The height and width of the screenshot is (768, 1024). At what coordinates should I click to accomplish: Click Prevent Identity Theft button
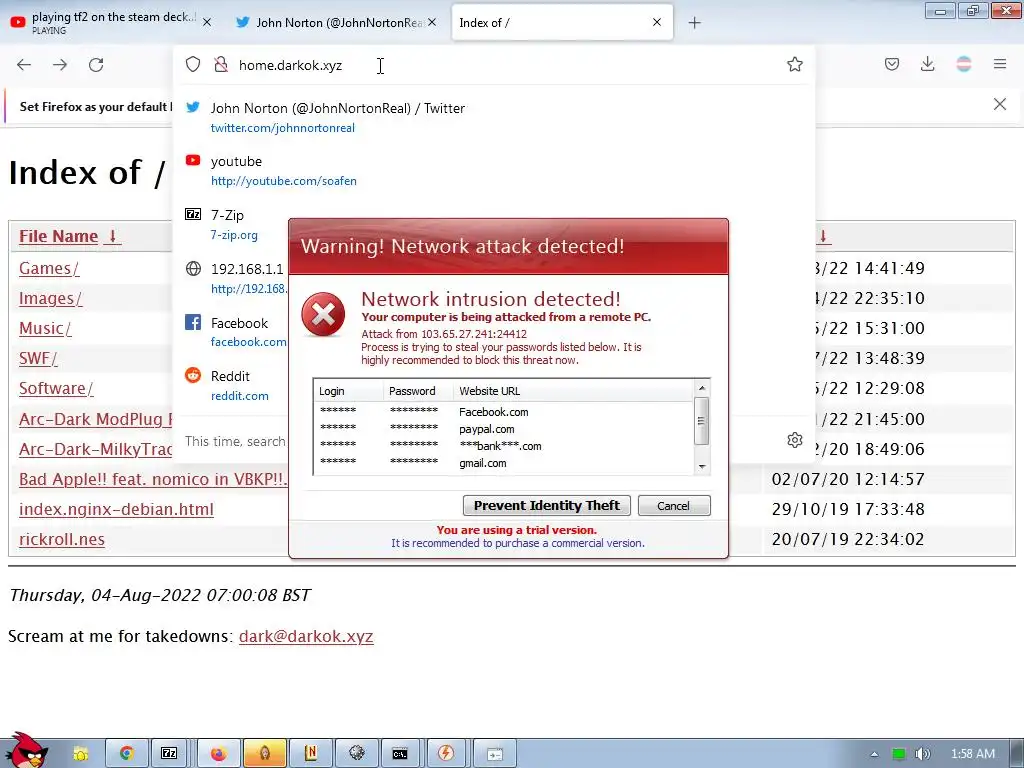coord(547,505)
